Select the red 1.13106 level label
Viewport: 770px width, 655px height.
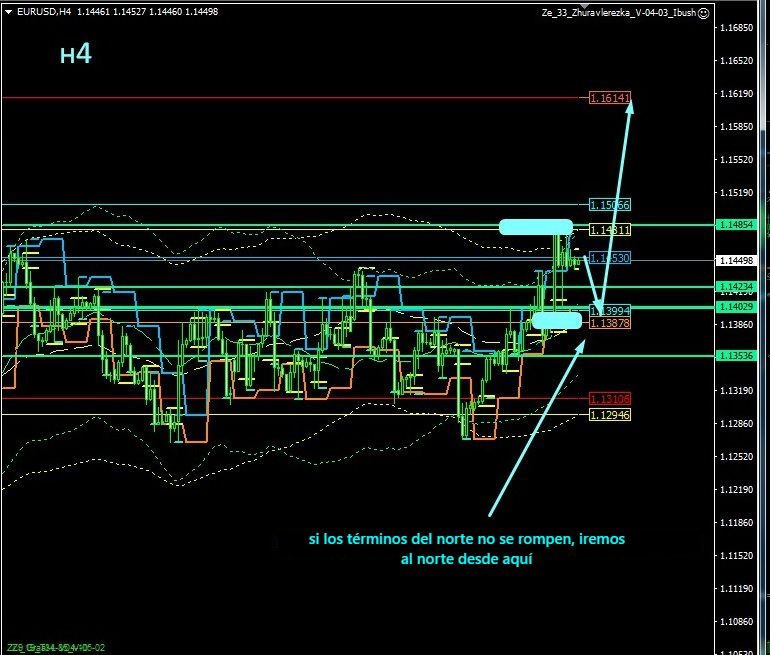pos(609,399)
